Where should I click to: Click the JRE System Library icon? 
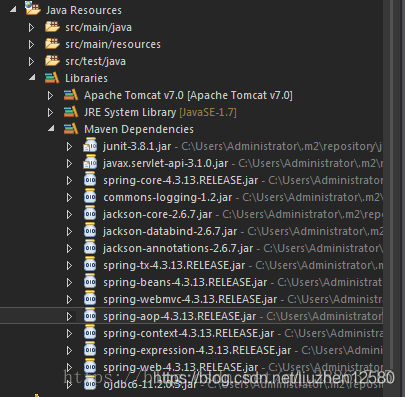pos(71,112)
